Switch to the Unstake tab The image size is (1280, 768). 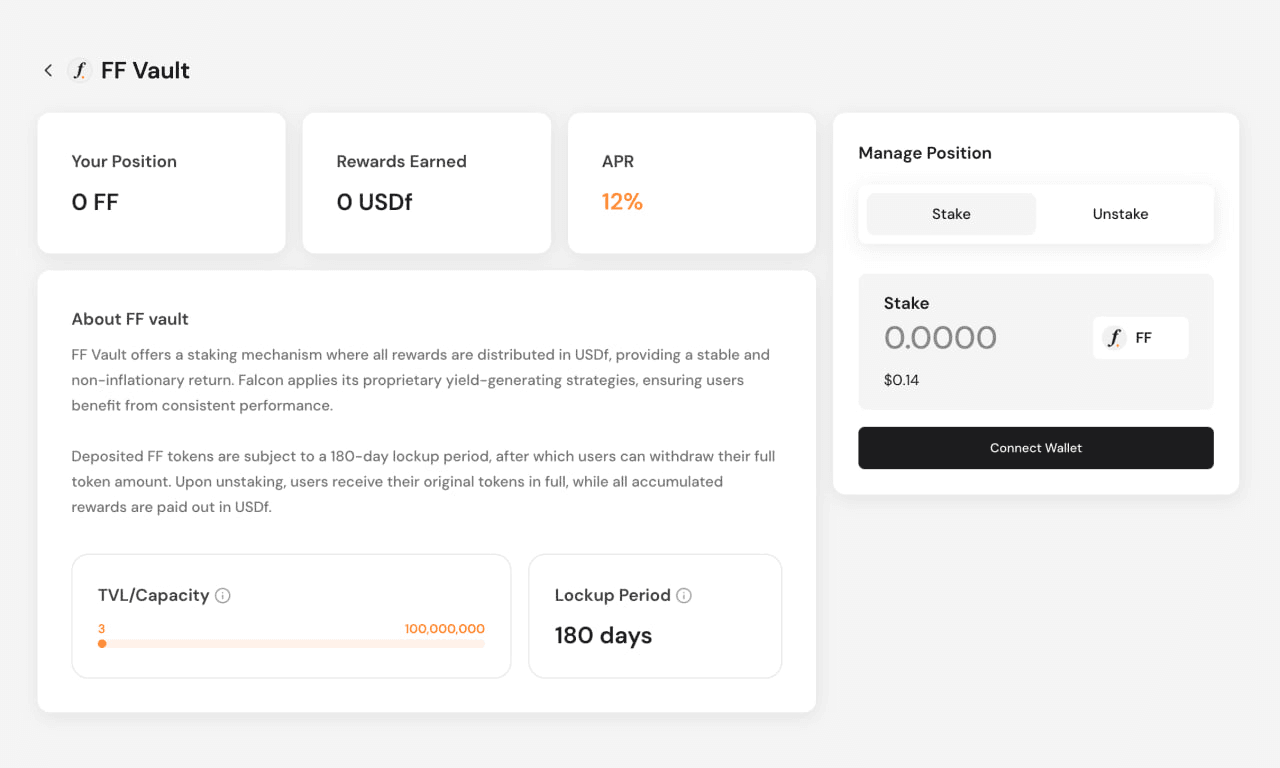[x=1120, y=213]
